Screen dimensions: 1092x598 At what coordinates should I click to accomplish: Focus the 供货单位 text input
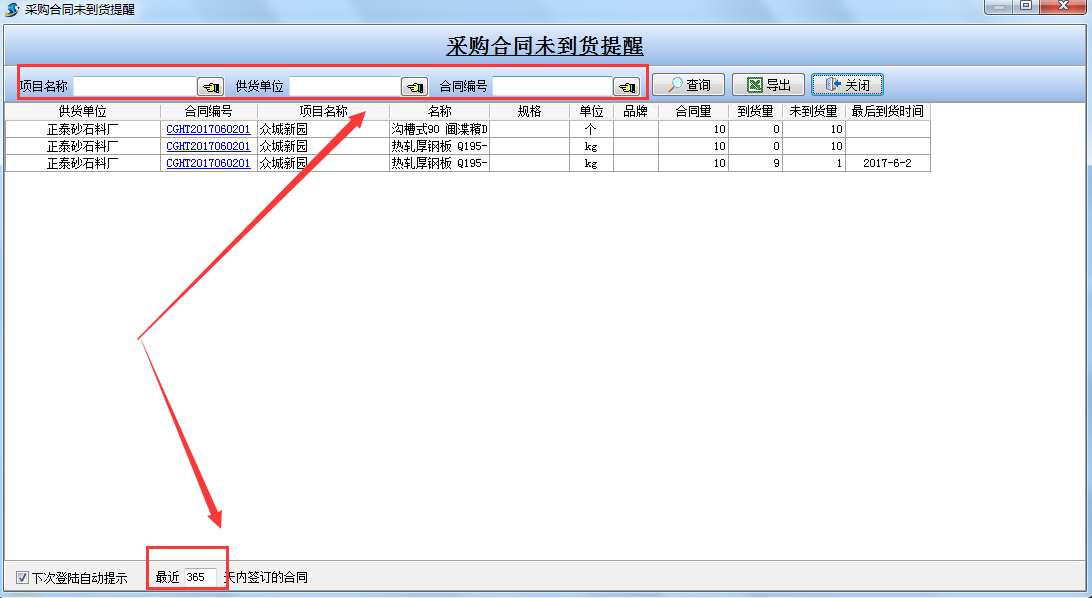point(344,87)
